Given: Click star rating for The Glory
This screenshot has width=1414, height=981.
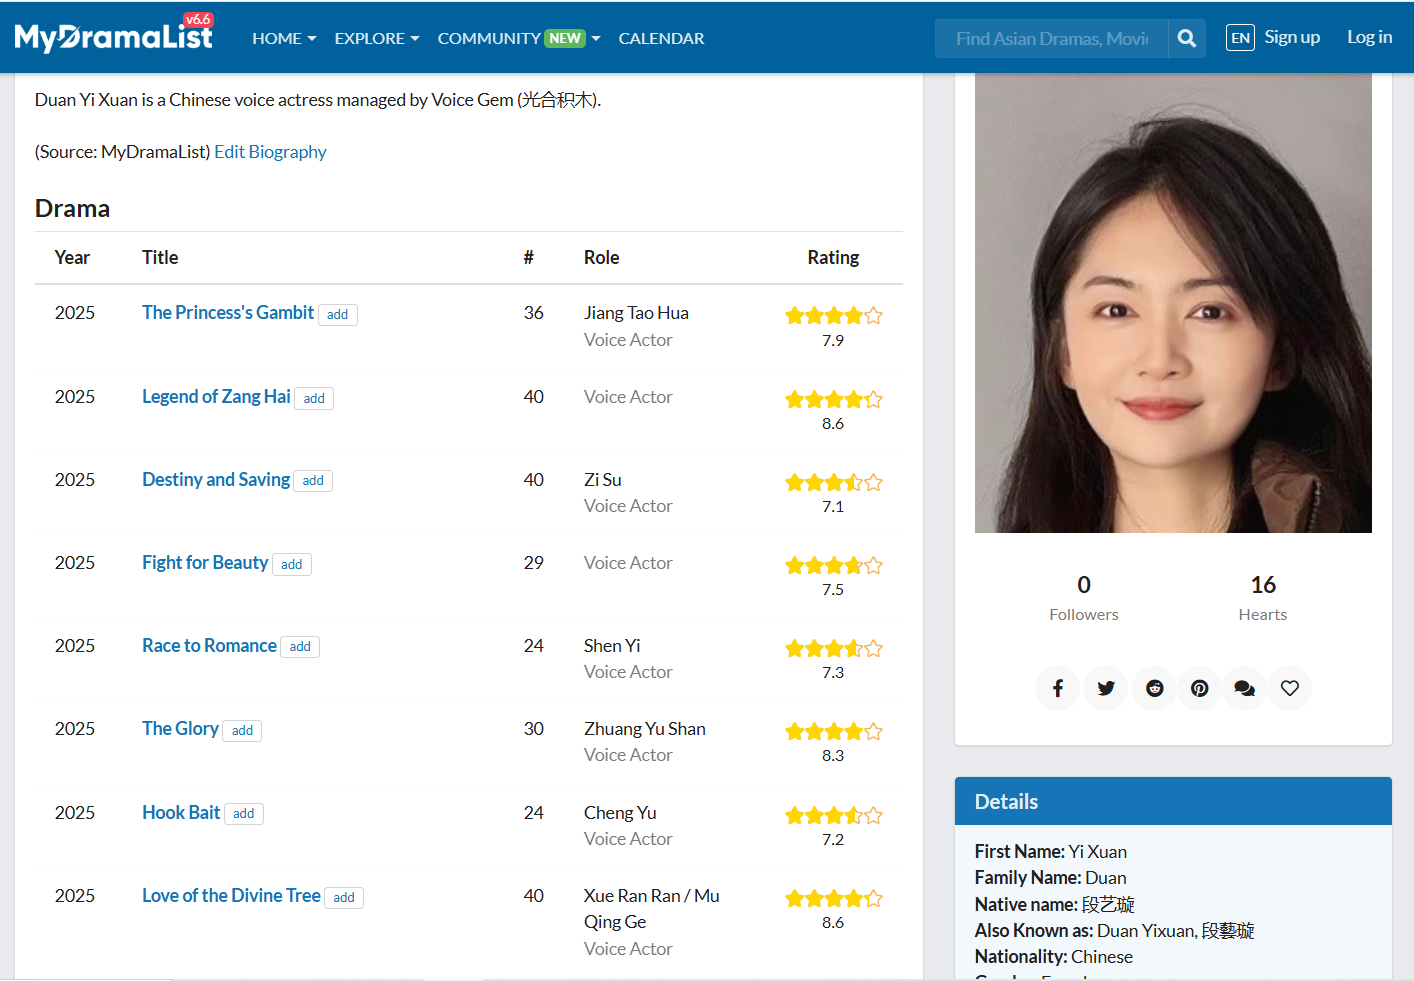Looking at the screenshot, I should click(x=833, y=732).
